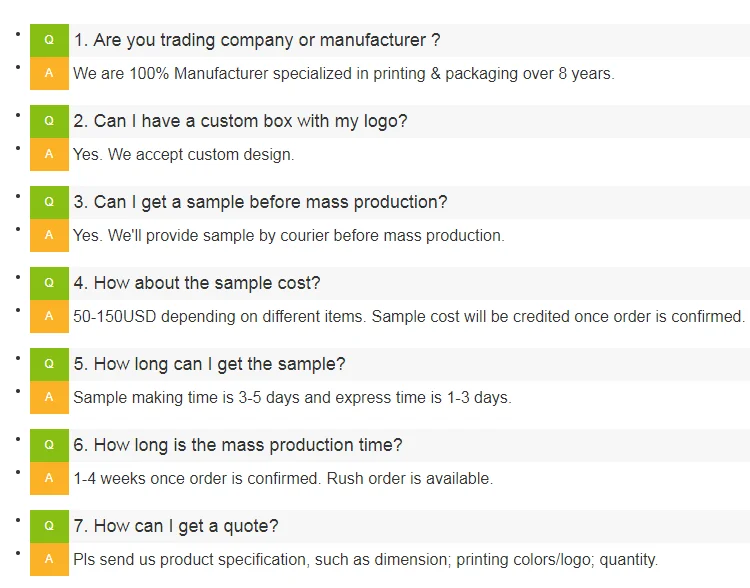The image size is (750, 588).
Task: Select the question 'Are you trading company or manufacturer'
Action: [257, 40]
